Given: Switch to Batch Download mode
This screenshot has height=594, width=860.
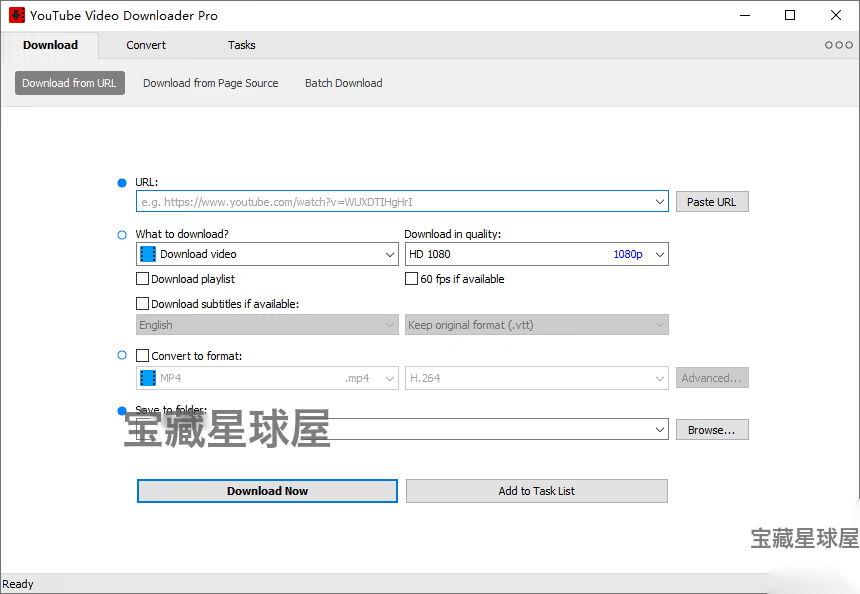Looking at the screenshot, I should 343,83.
